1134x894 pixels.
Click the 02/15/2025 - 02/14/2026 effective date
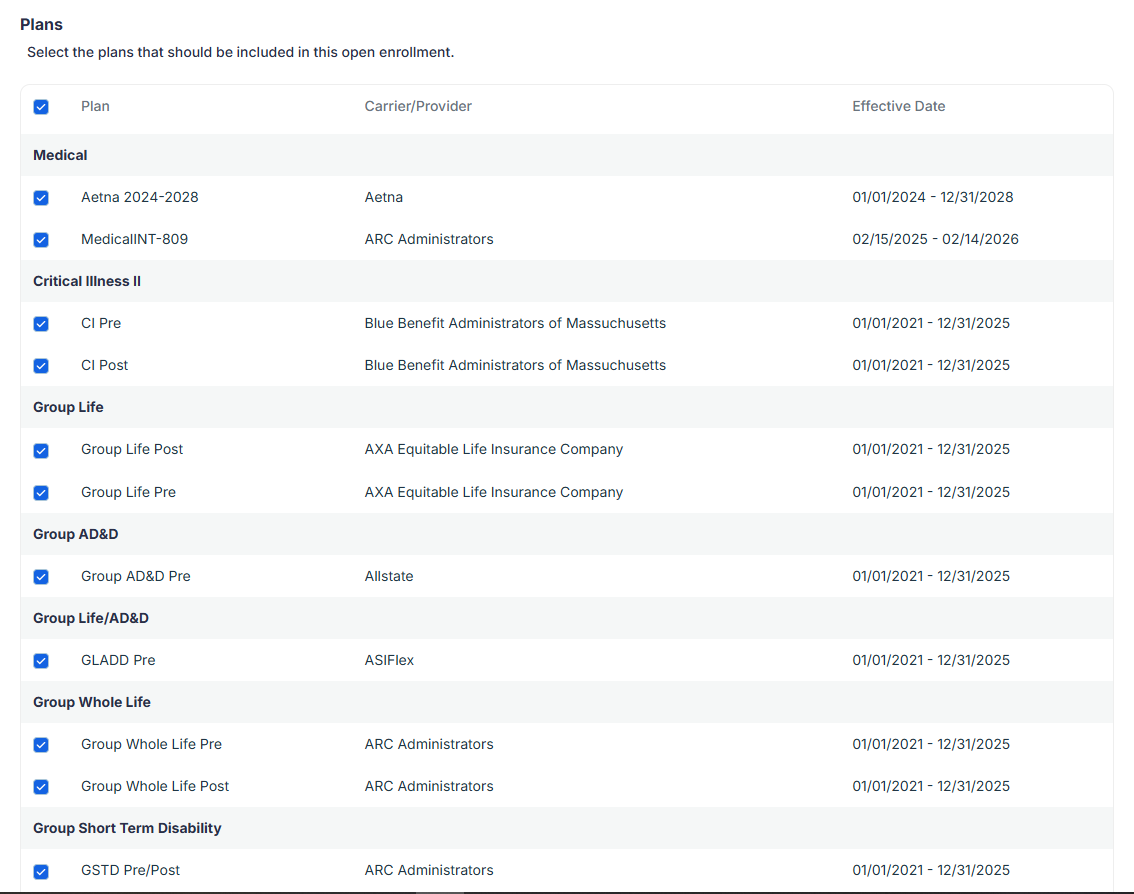[935, 239]
